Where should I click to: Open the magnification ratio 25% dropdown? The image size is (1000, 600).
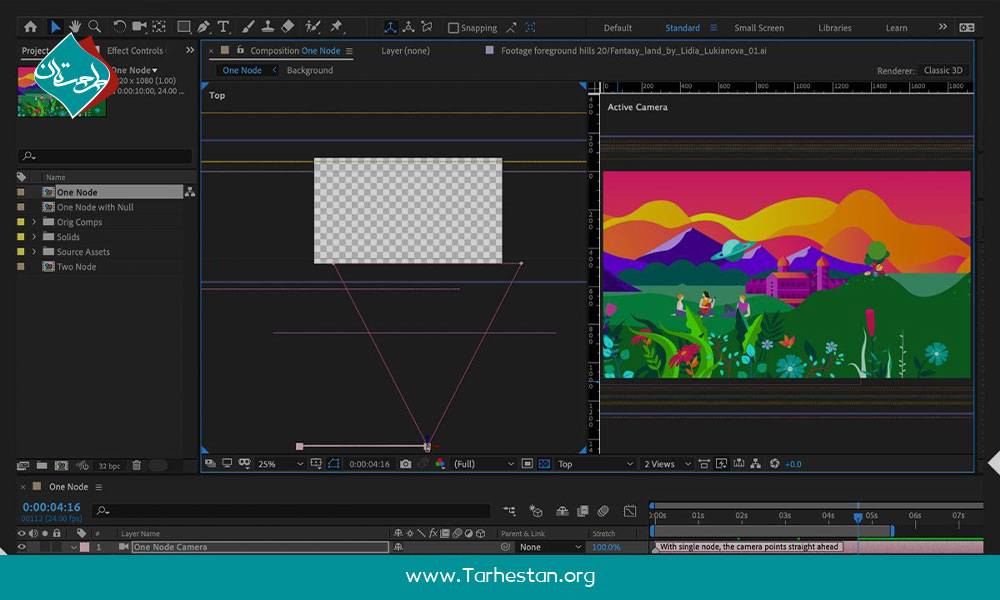[x=280, y=464]
